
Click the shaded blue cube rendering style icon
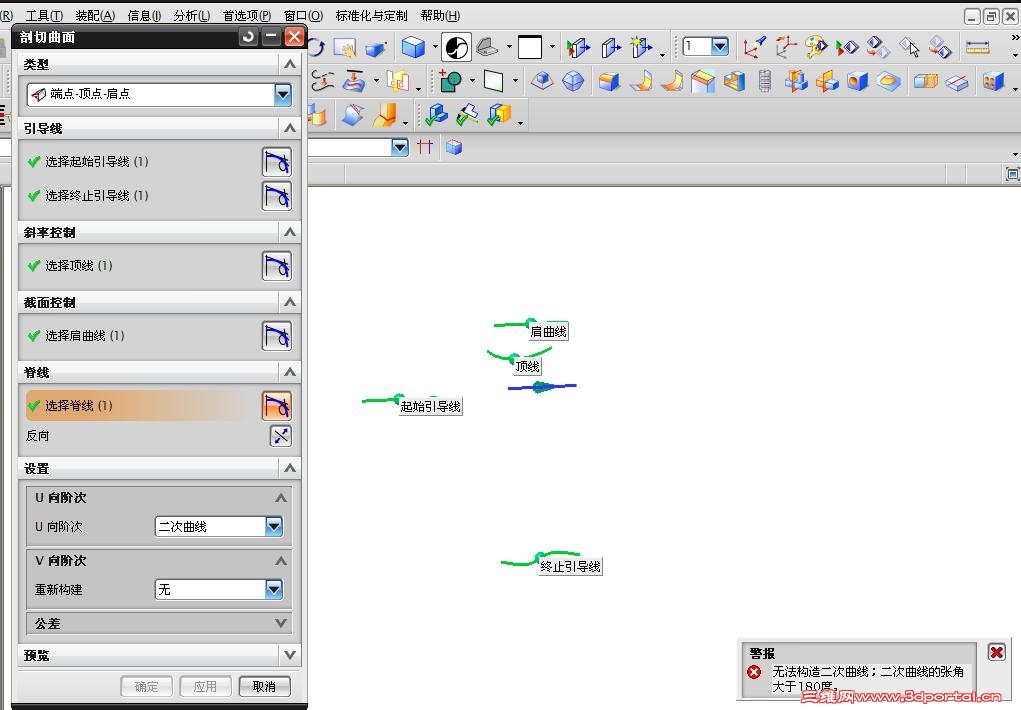(x=413, y=47)
